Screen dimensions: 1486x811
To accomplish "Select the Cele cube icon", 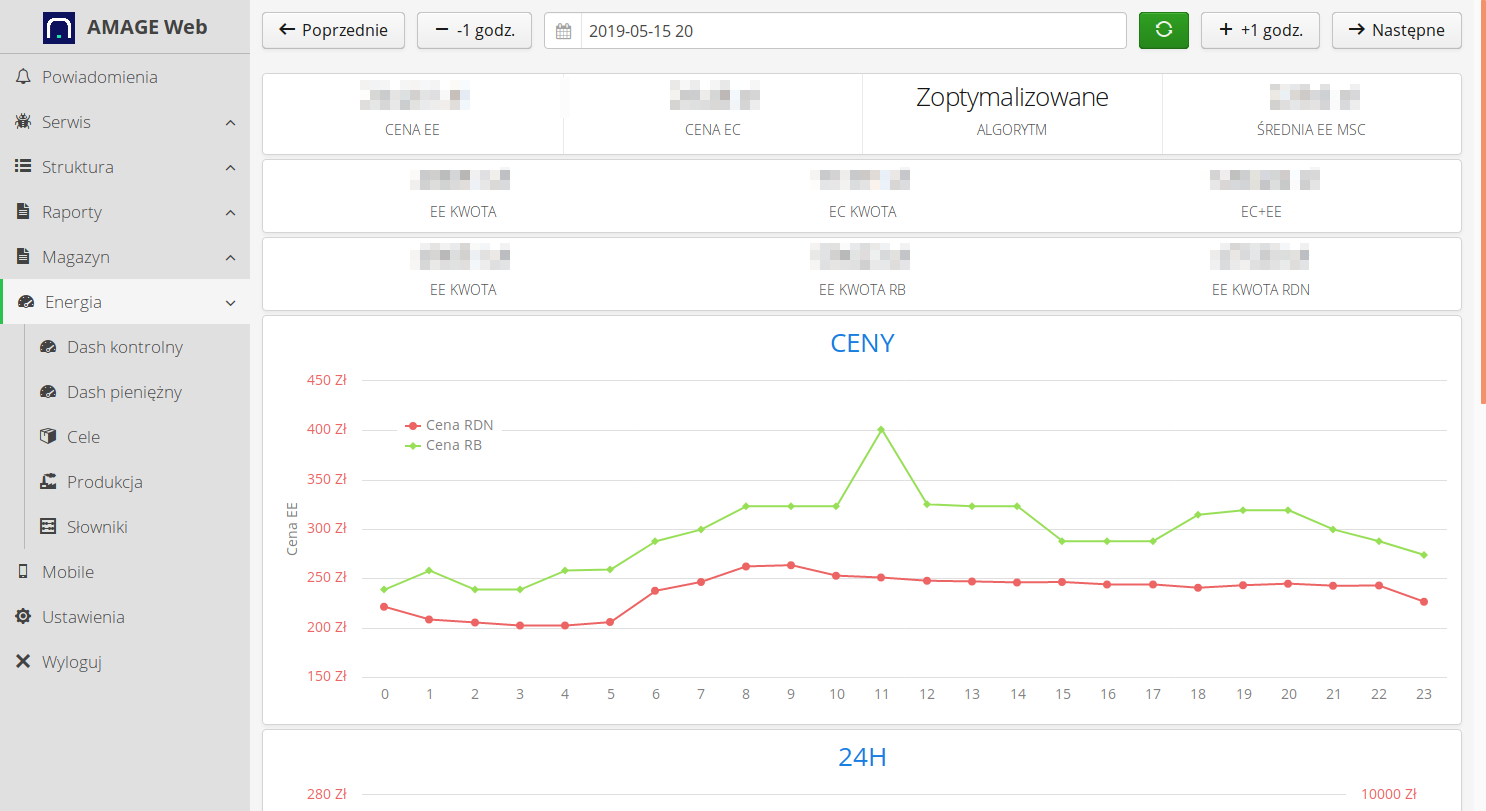I will tap(47, 436).
